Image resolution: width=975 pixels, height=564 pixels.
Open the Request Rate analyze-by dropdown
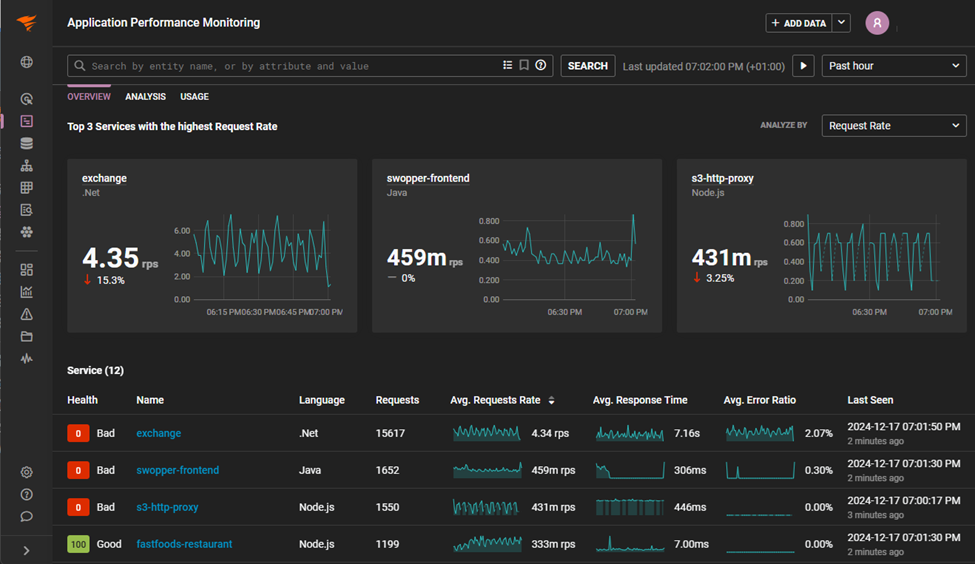(894, 126)
